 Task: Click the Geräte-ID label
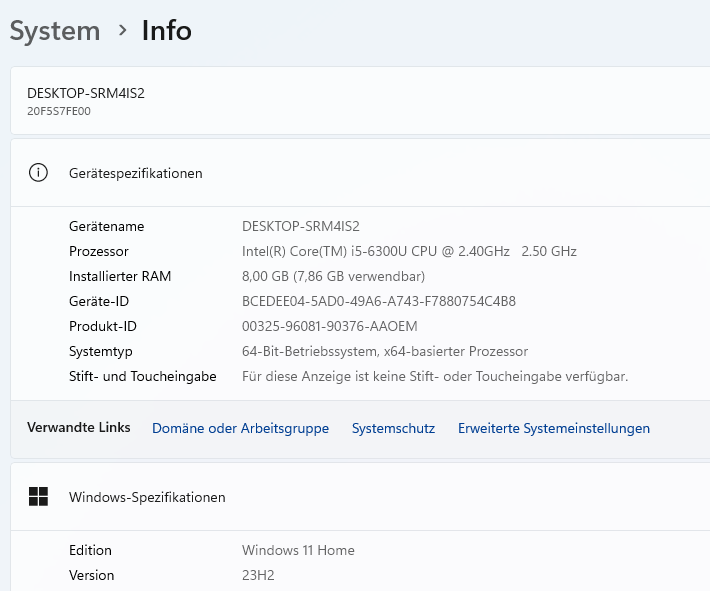point(99,301)
